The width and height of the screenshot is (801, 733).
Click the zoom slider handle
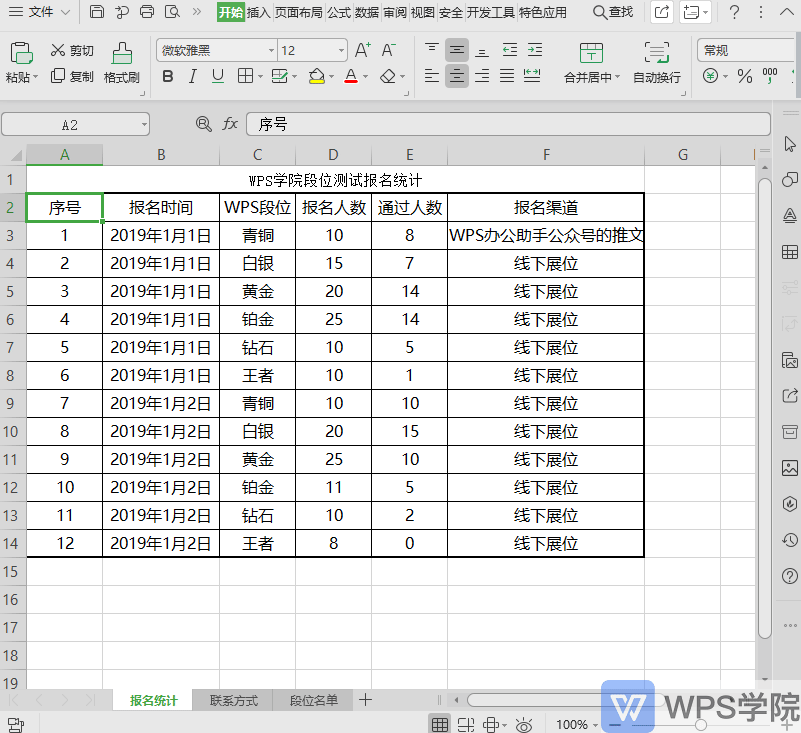coord(701,724)
